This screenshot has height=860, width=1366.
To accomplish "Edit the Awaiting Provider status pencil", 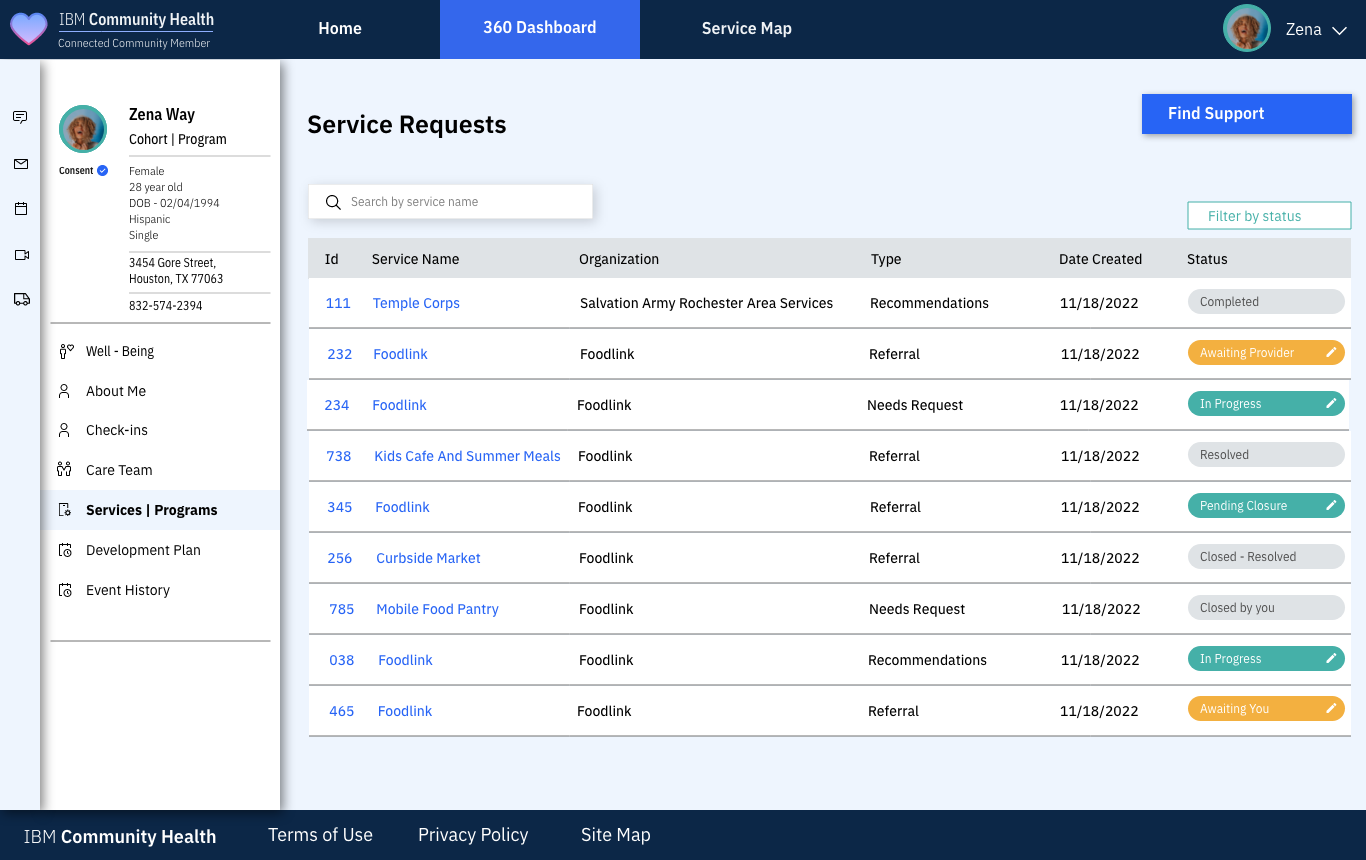I will click(x=1331, y=352).
